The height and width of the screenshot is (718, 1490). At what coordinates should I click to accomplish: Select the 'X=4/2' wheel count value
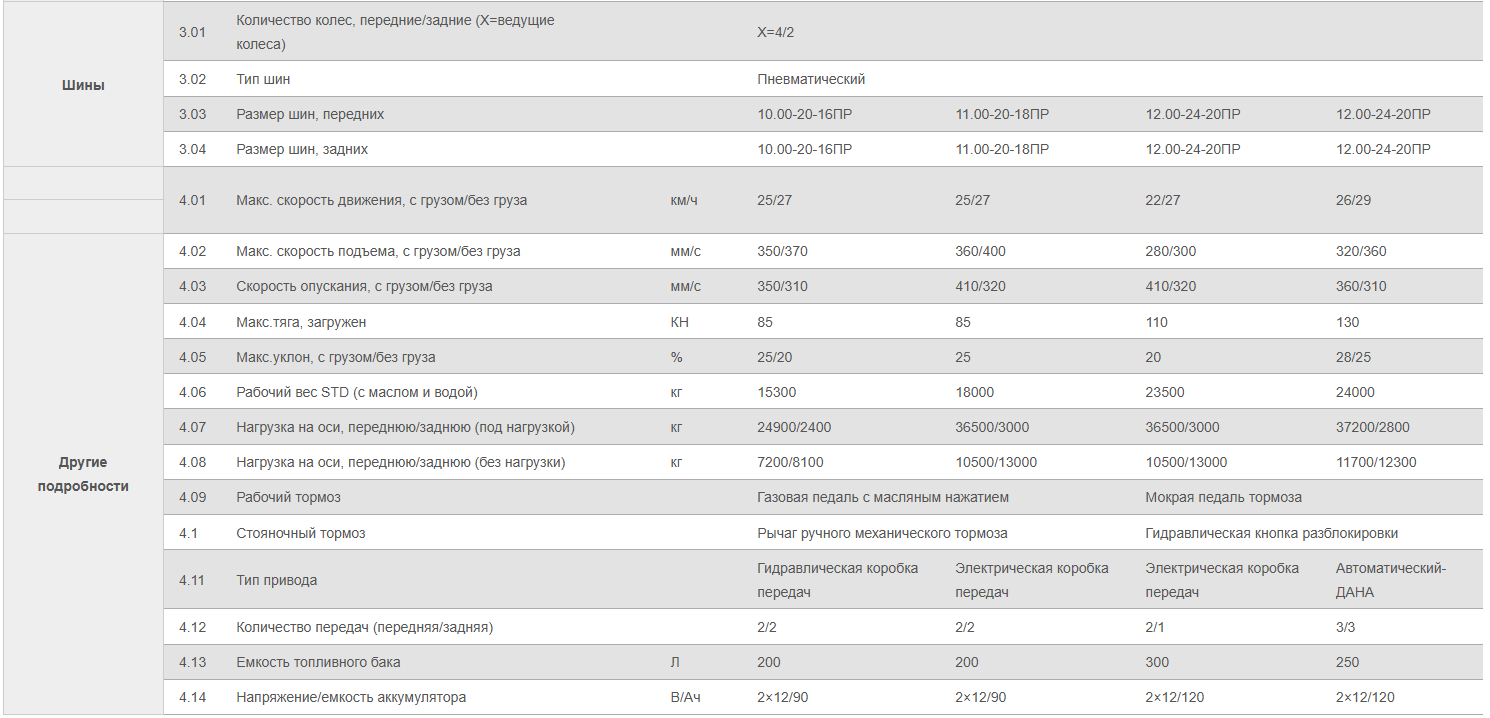[776, 32]
